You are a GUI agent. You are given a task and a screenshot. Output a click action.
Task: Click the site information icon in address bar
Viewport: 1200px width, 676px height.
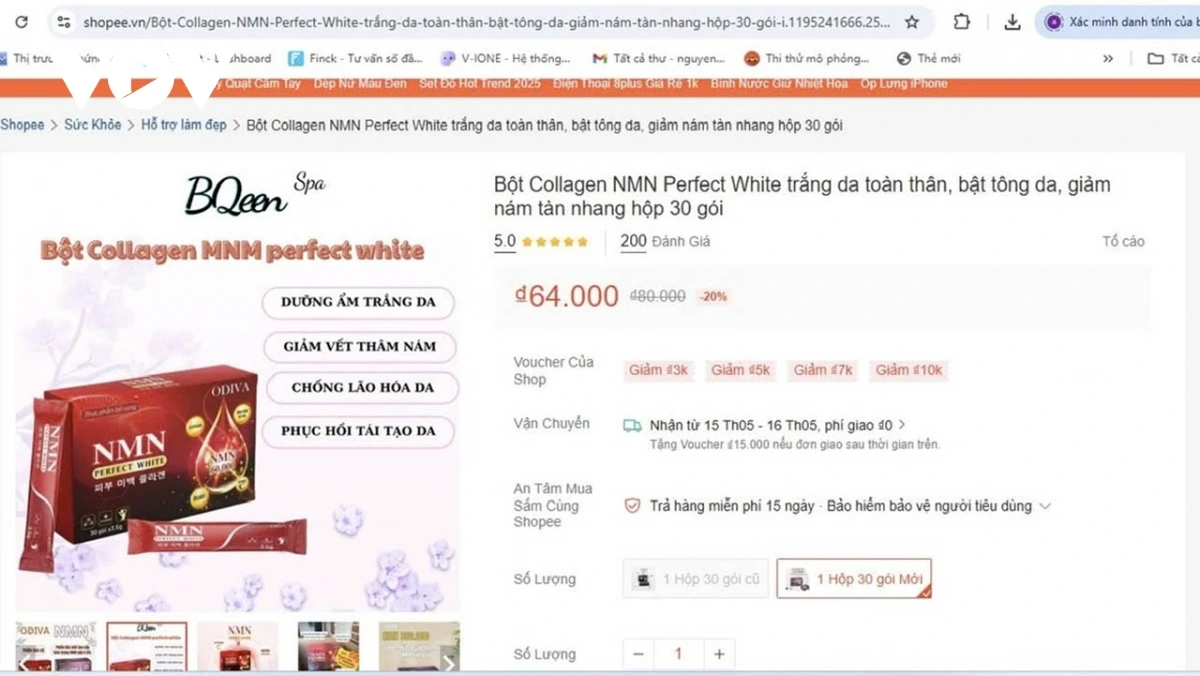coord(64,22)
